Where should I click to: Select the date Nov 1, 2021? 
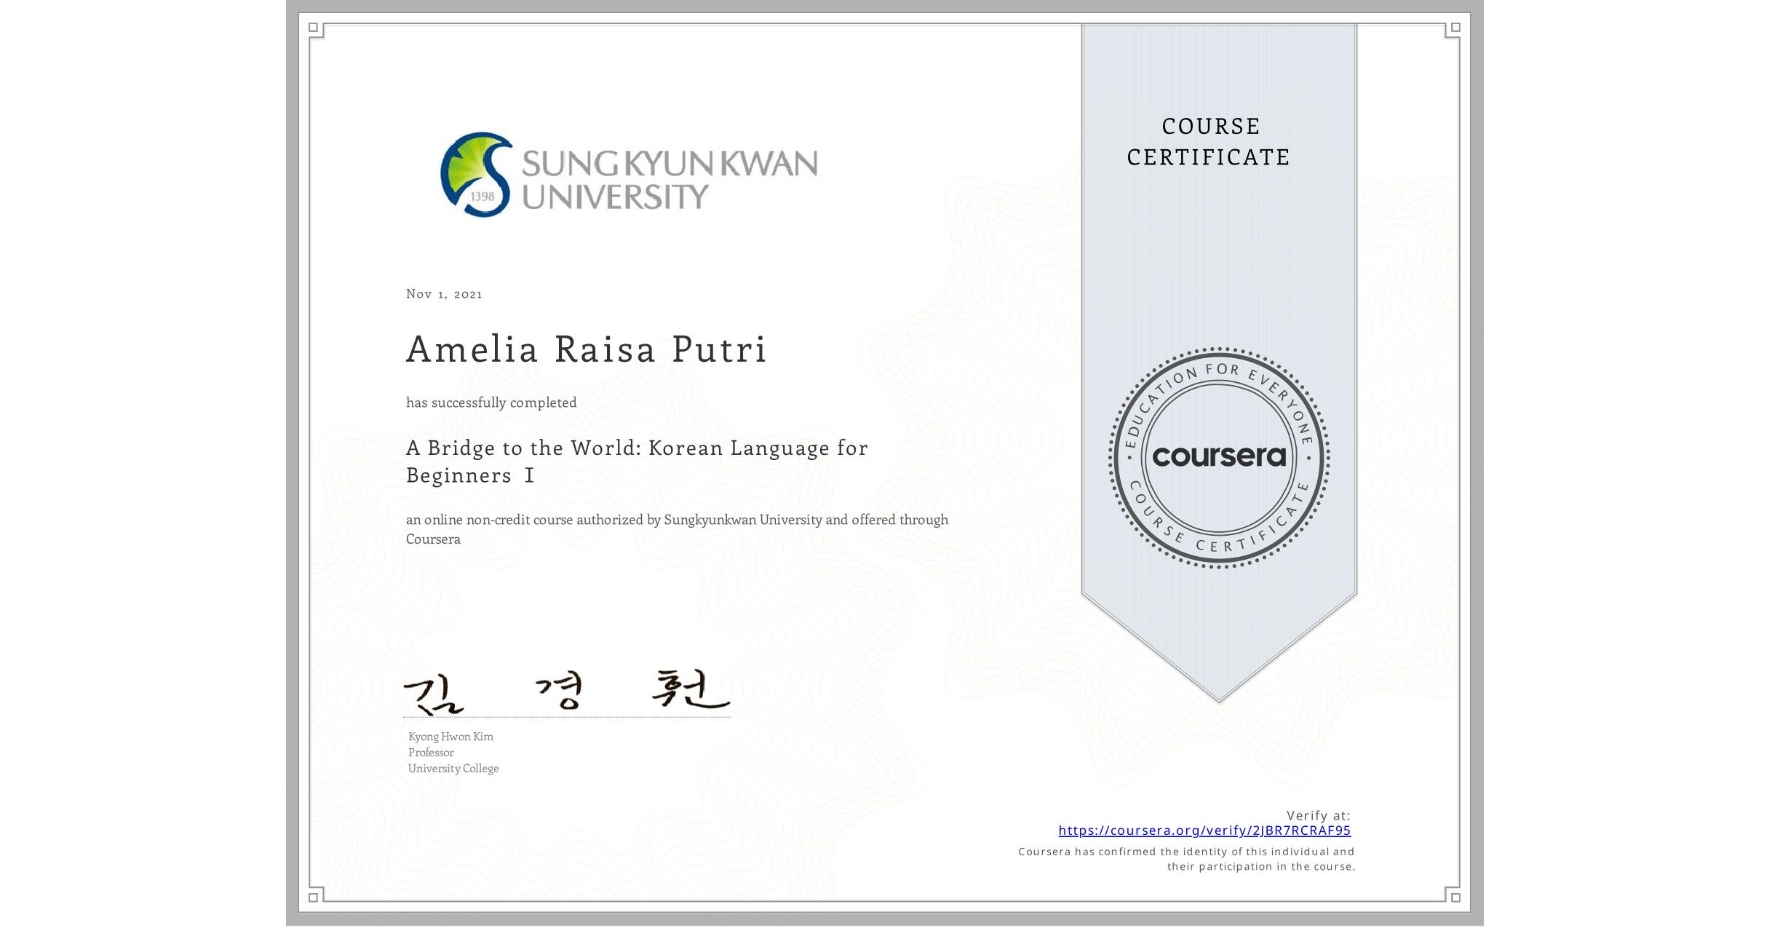point(443,293)
